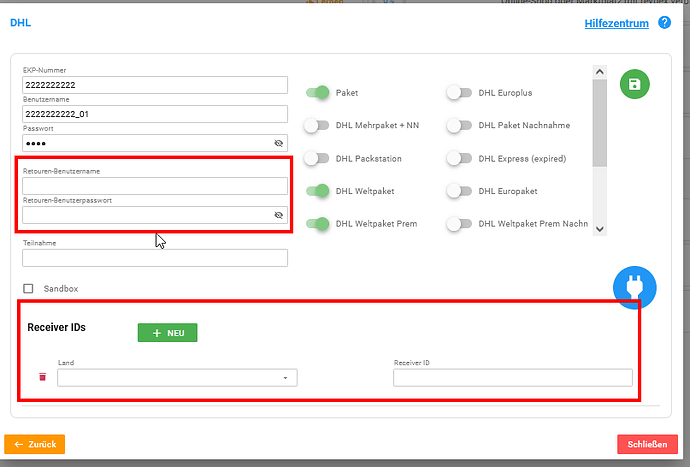The image size is (690, 467).
Task: Switch on DHL Paket Nachnahme
Action: [459, 125]
